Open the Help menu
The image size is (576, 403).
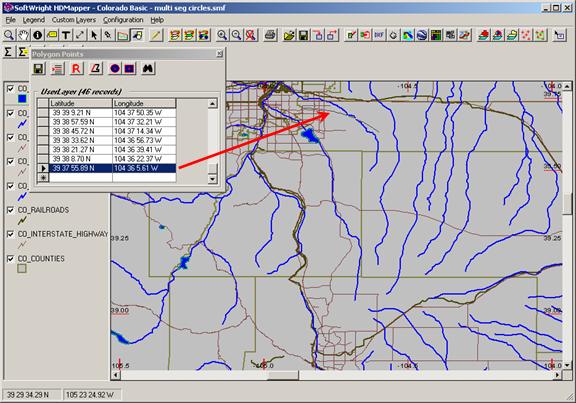pyautogui.click(x=157, y=20)
